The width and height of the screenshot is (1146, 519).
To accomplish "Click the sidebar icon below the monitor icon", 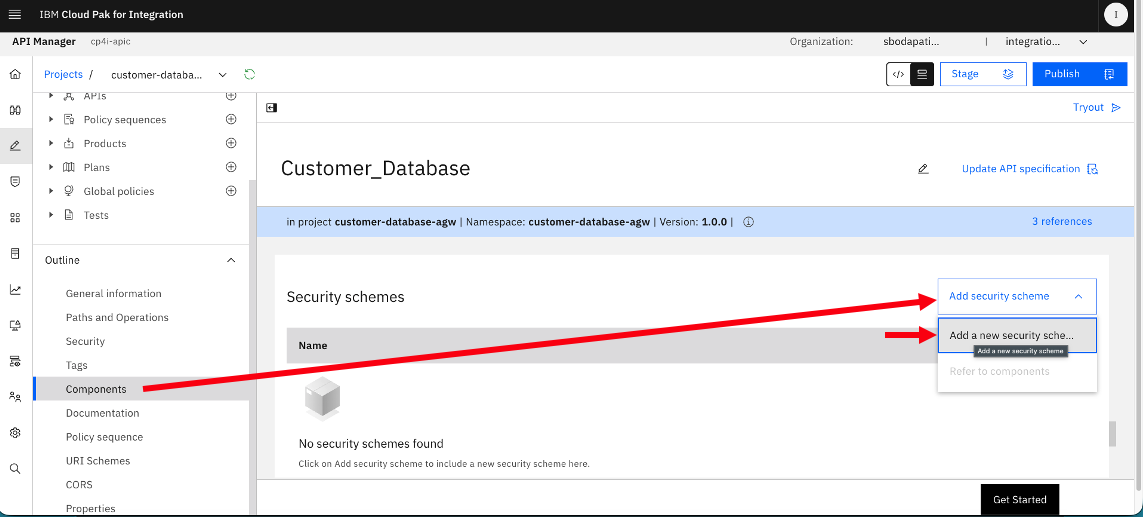I will [x=15, y=361].
